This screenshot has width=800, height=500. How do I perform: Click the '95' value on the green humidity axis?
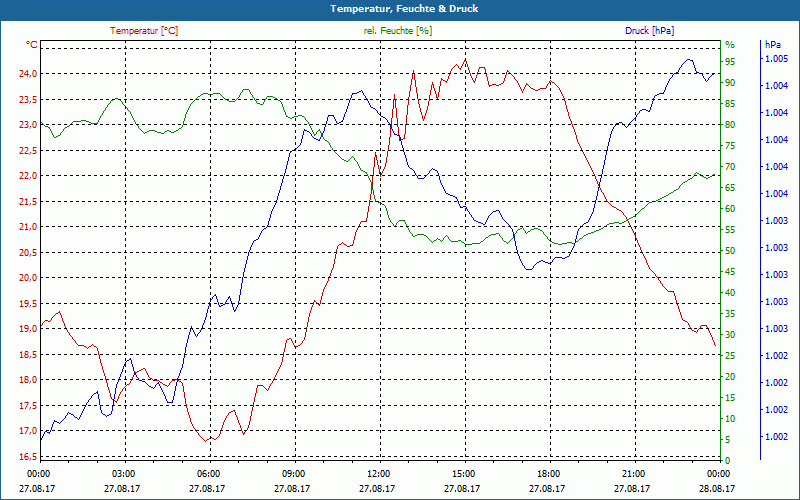(730, 62)
